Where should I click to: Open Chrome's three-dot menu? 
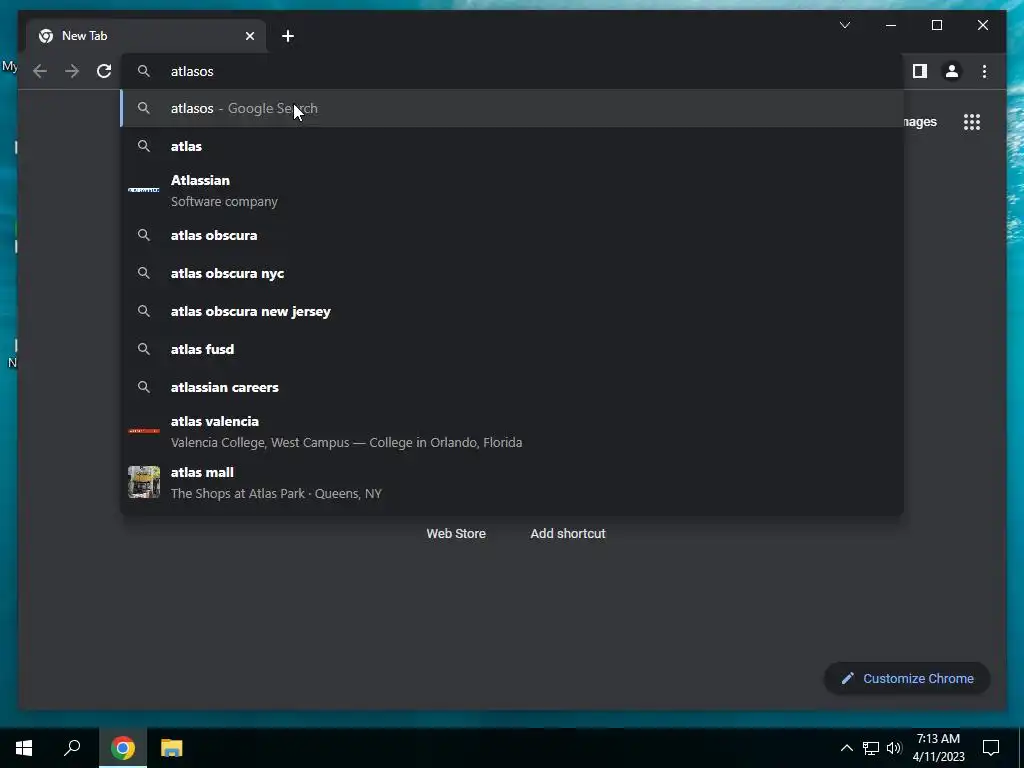tap(984, 71)
